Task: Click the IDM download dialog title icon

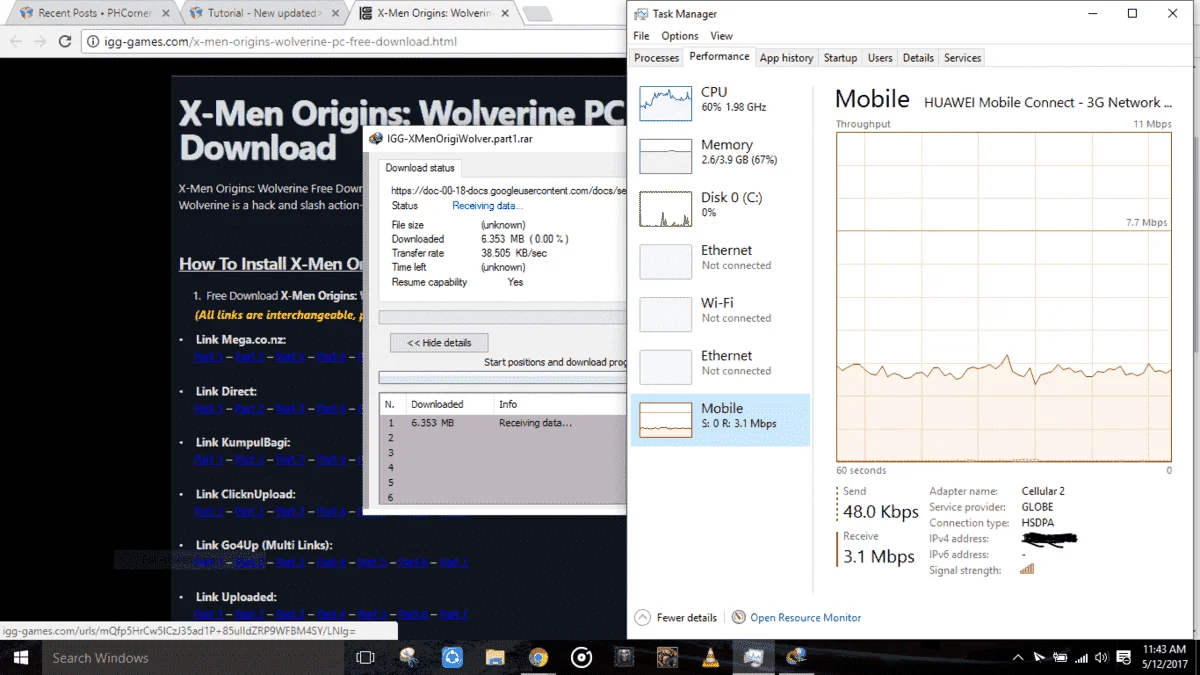Action: click(375, 139)
